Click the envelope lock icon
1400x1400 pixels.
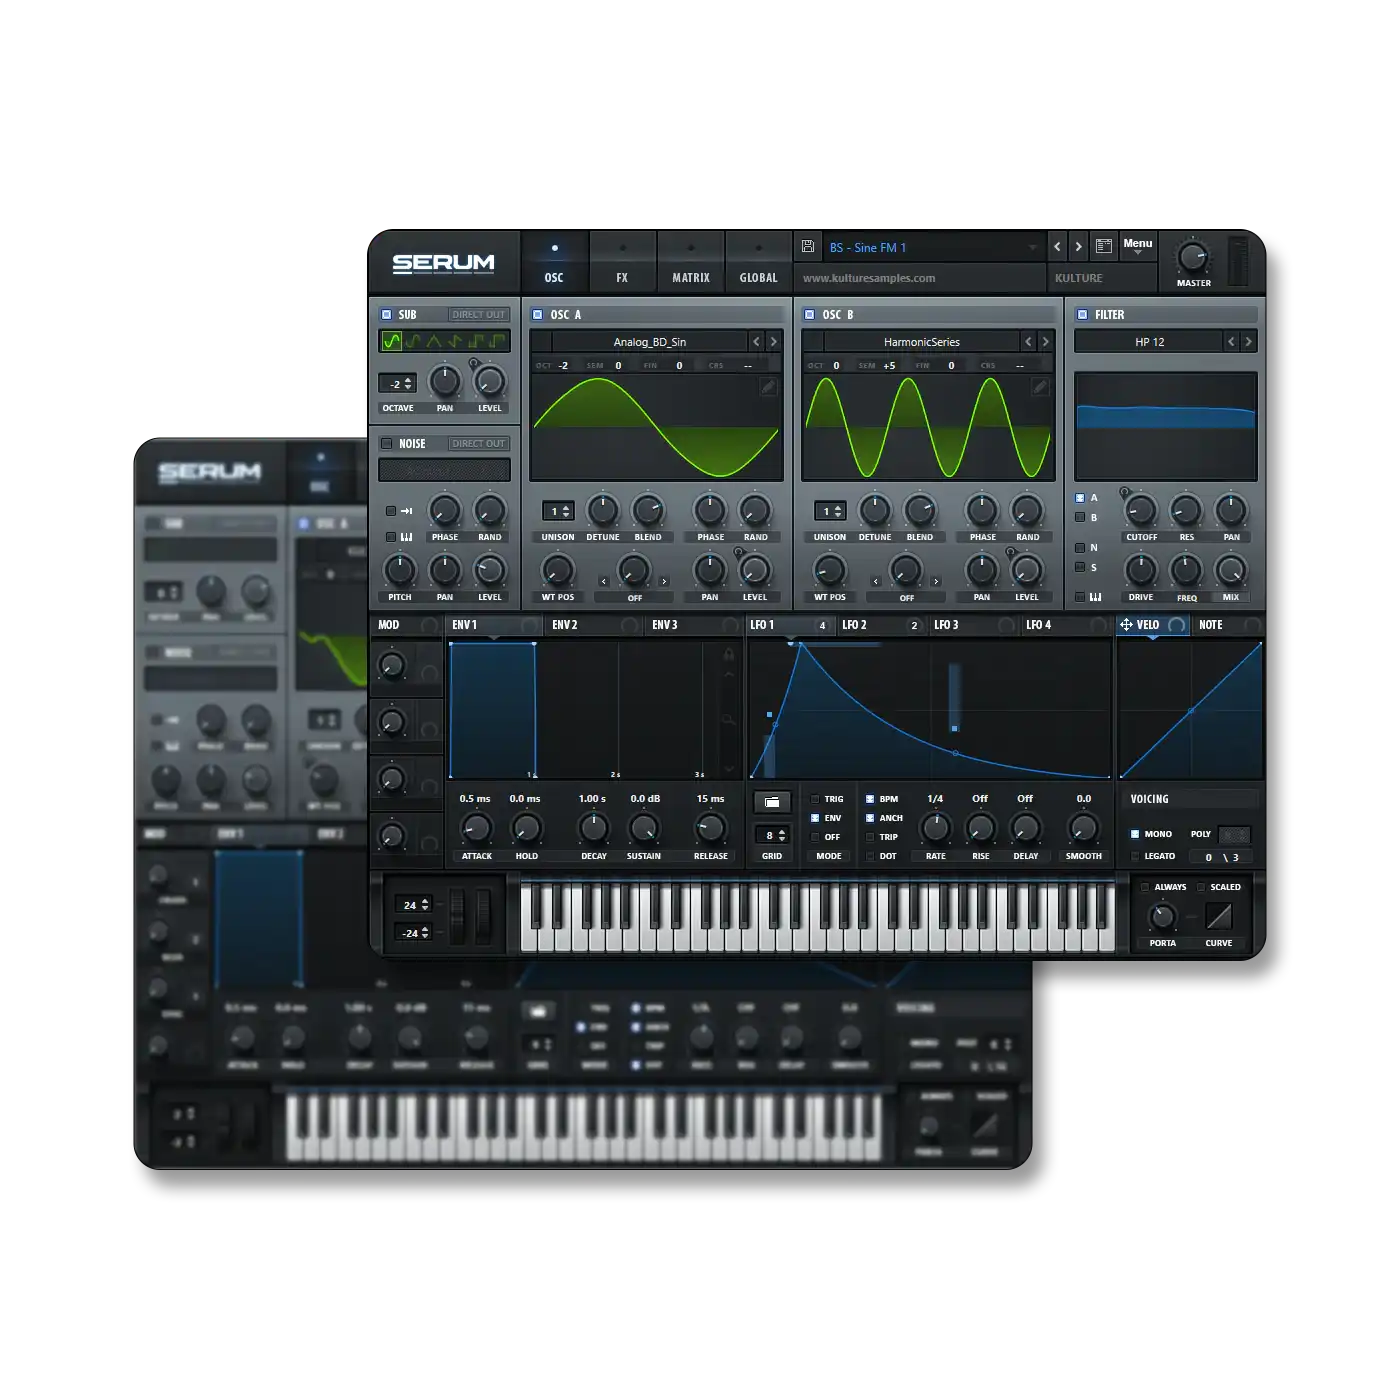[729, 654]
